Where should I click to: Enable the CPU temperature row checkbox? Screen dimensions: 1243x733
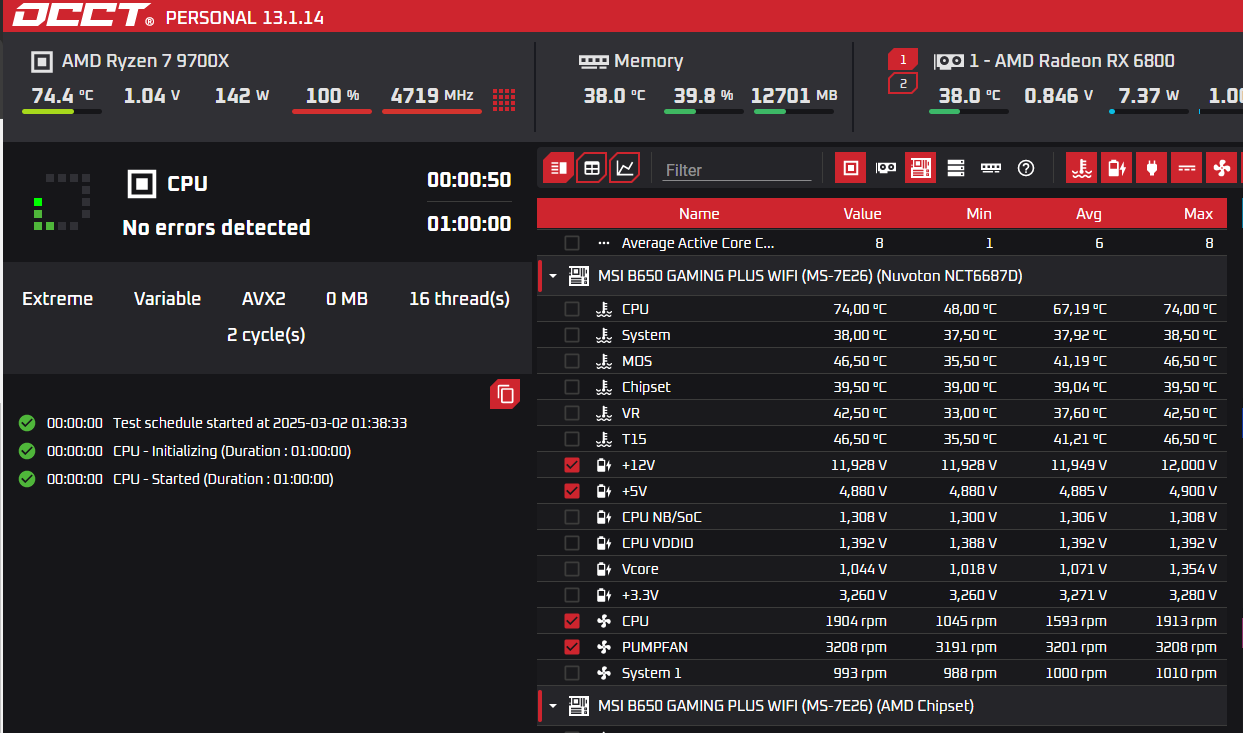click(571, 309)
